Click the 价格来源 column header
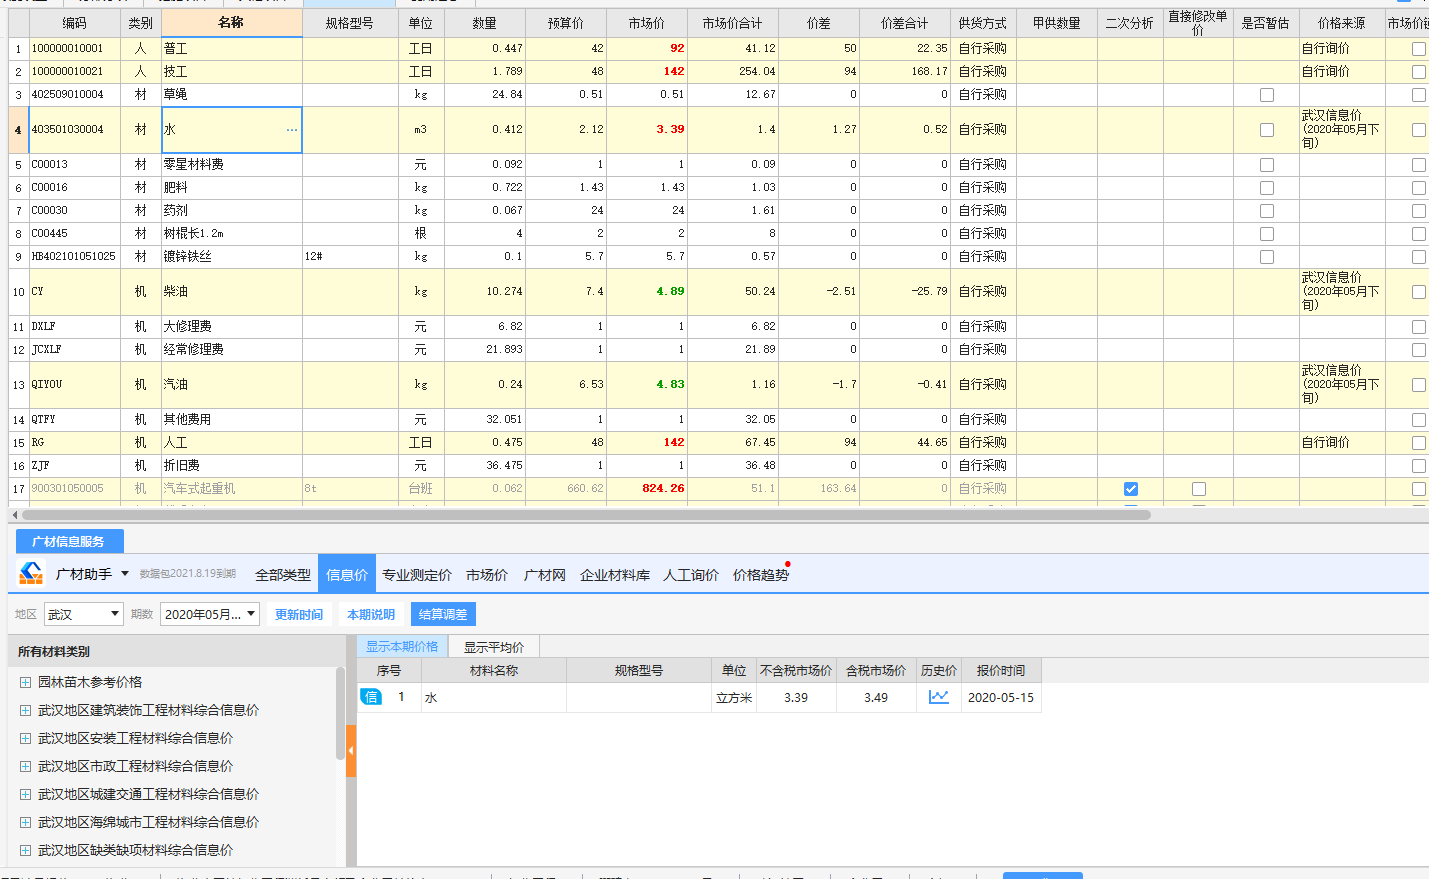1429x879 pixels. click(x=1342, y=23)
